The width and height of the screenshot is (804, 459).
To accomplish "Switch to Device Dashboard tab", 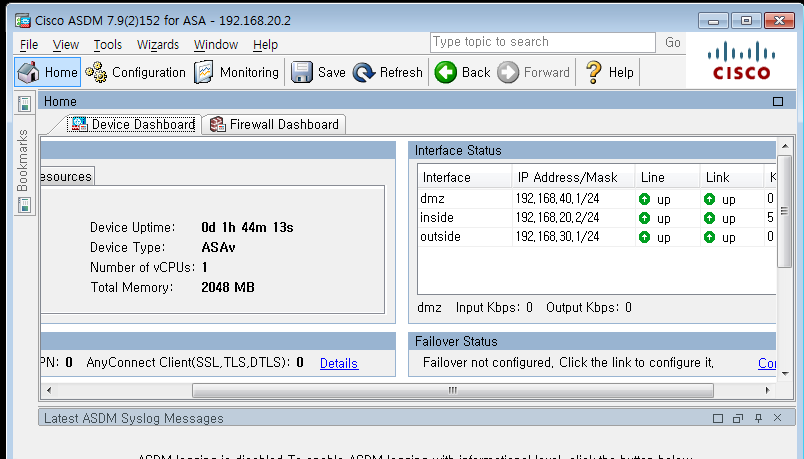I will (133, 124).
